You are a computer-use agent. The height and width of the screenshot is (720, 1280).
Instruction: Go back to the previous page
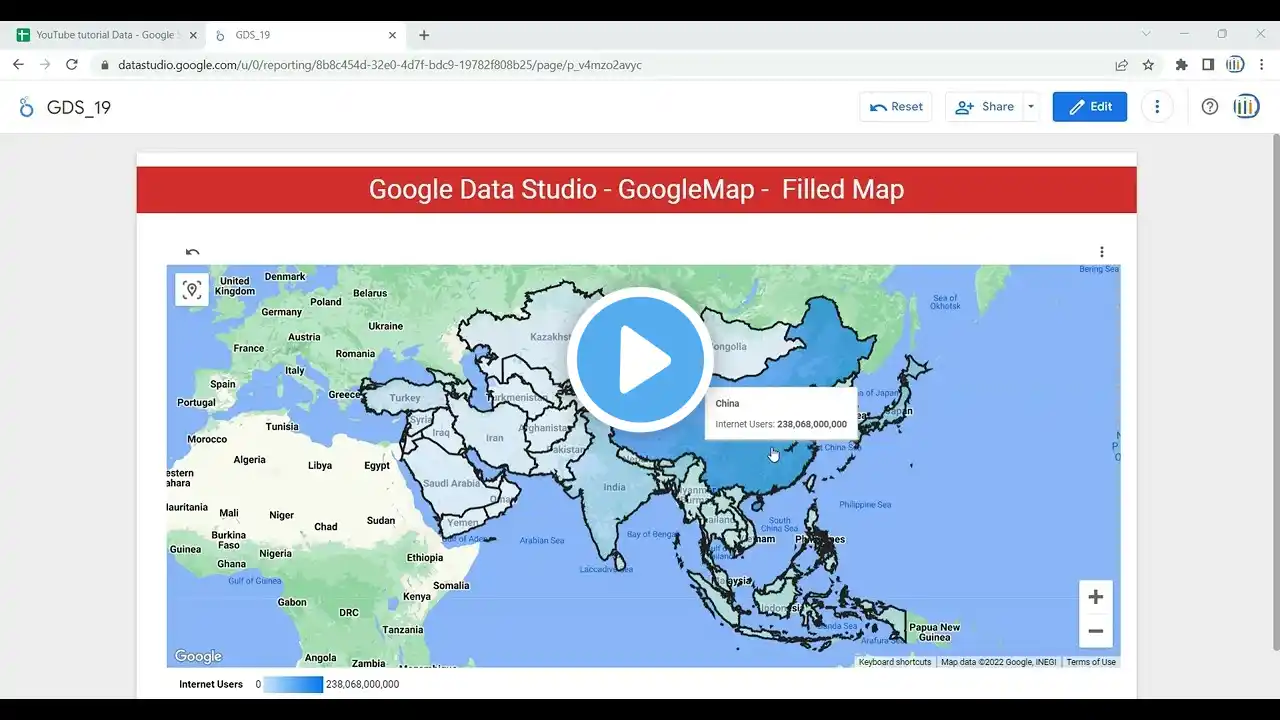(x=18, y=64)
